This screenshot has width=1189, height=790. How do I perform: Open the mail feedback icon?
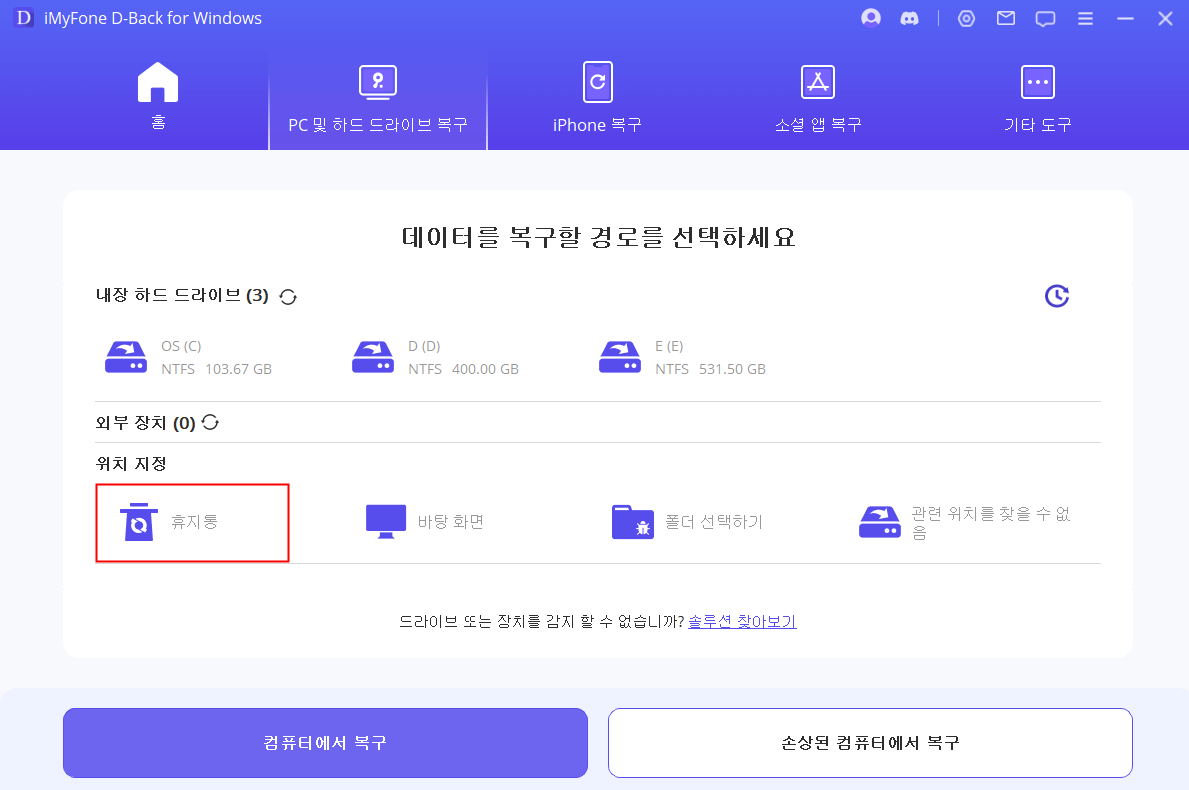click(x=1005, y=18)
